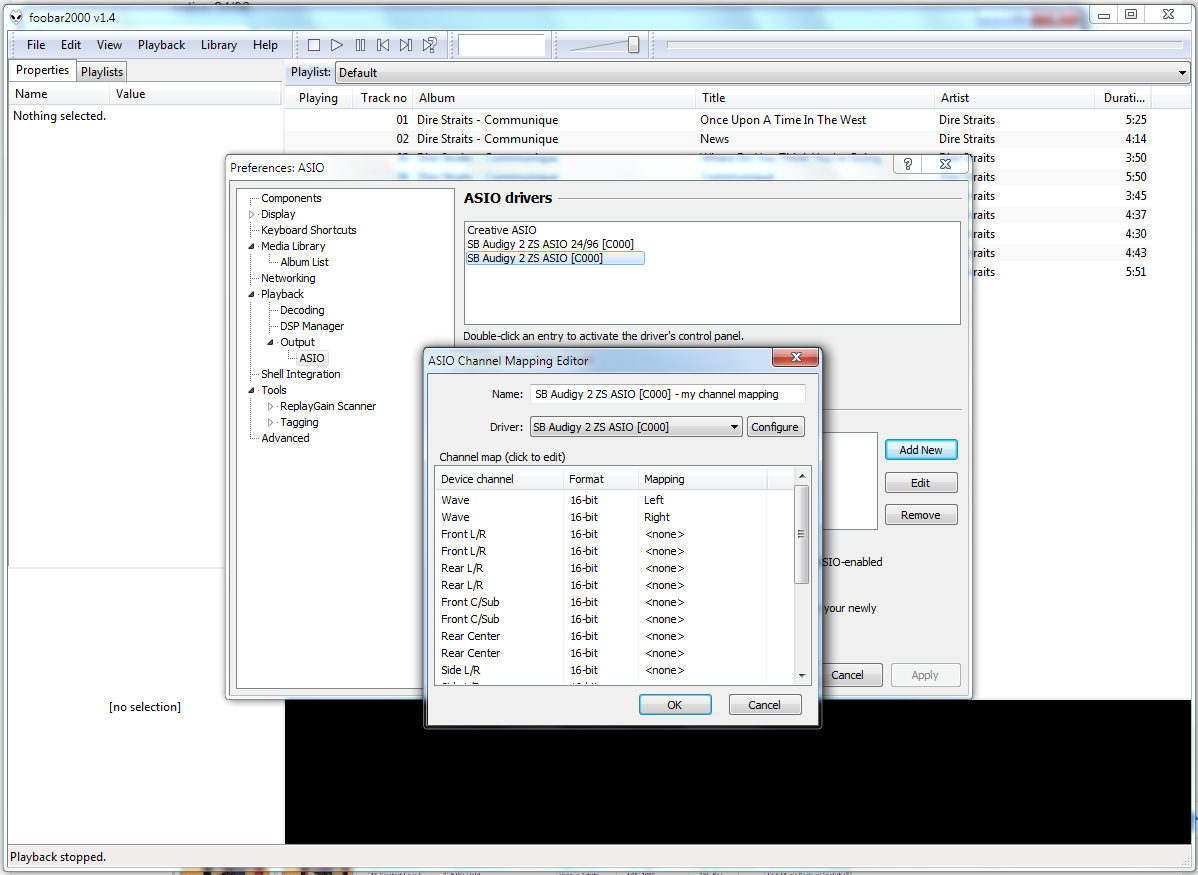Viewport: 1198px width, 875px height.
Task: Click the channel map scrollbar down arrow
Action: pos(801,676)
